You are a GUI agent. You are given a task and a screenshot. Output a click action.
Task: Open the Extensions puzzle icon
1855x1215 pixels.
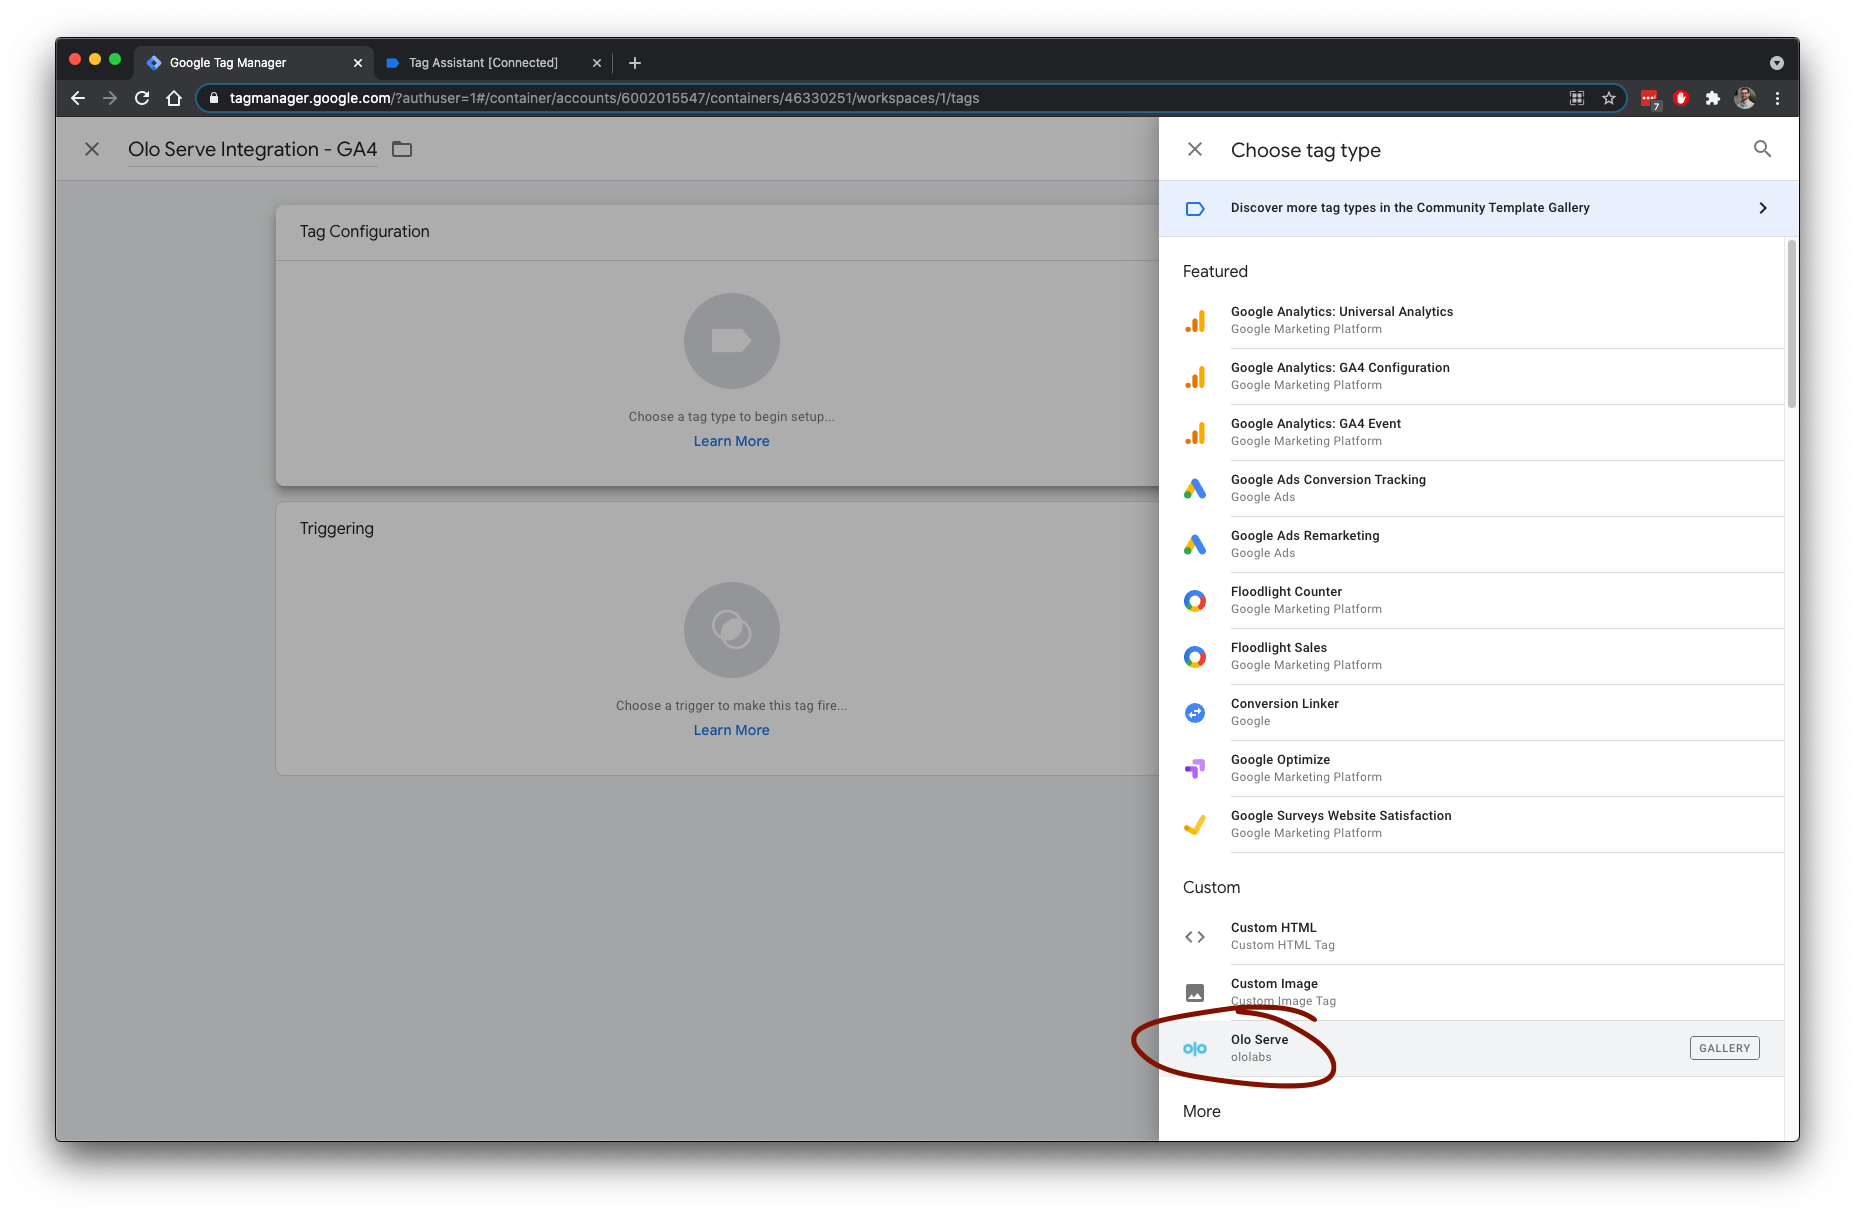(x=1713, y=98)
